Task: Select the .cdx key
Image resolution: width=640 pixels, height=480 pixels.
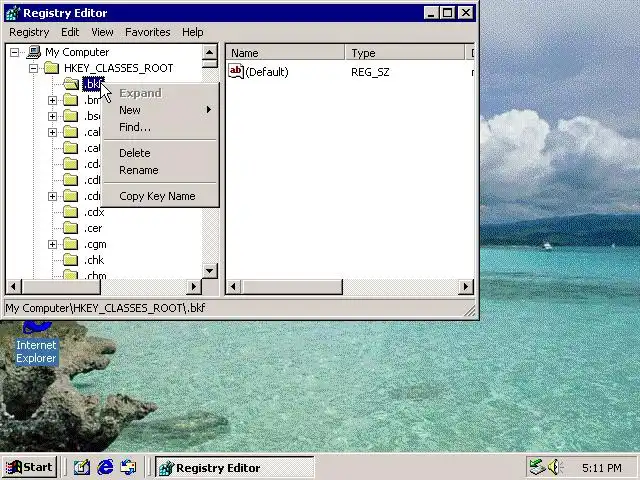Action: [94, 212]
